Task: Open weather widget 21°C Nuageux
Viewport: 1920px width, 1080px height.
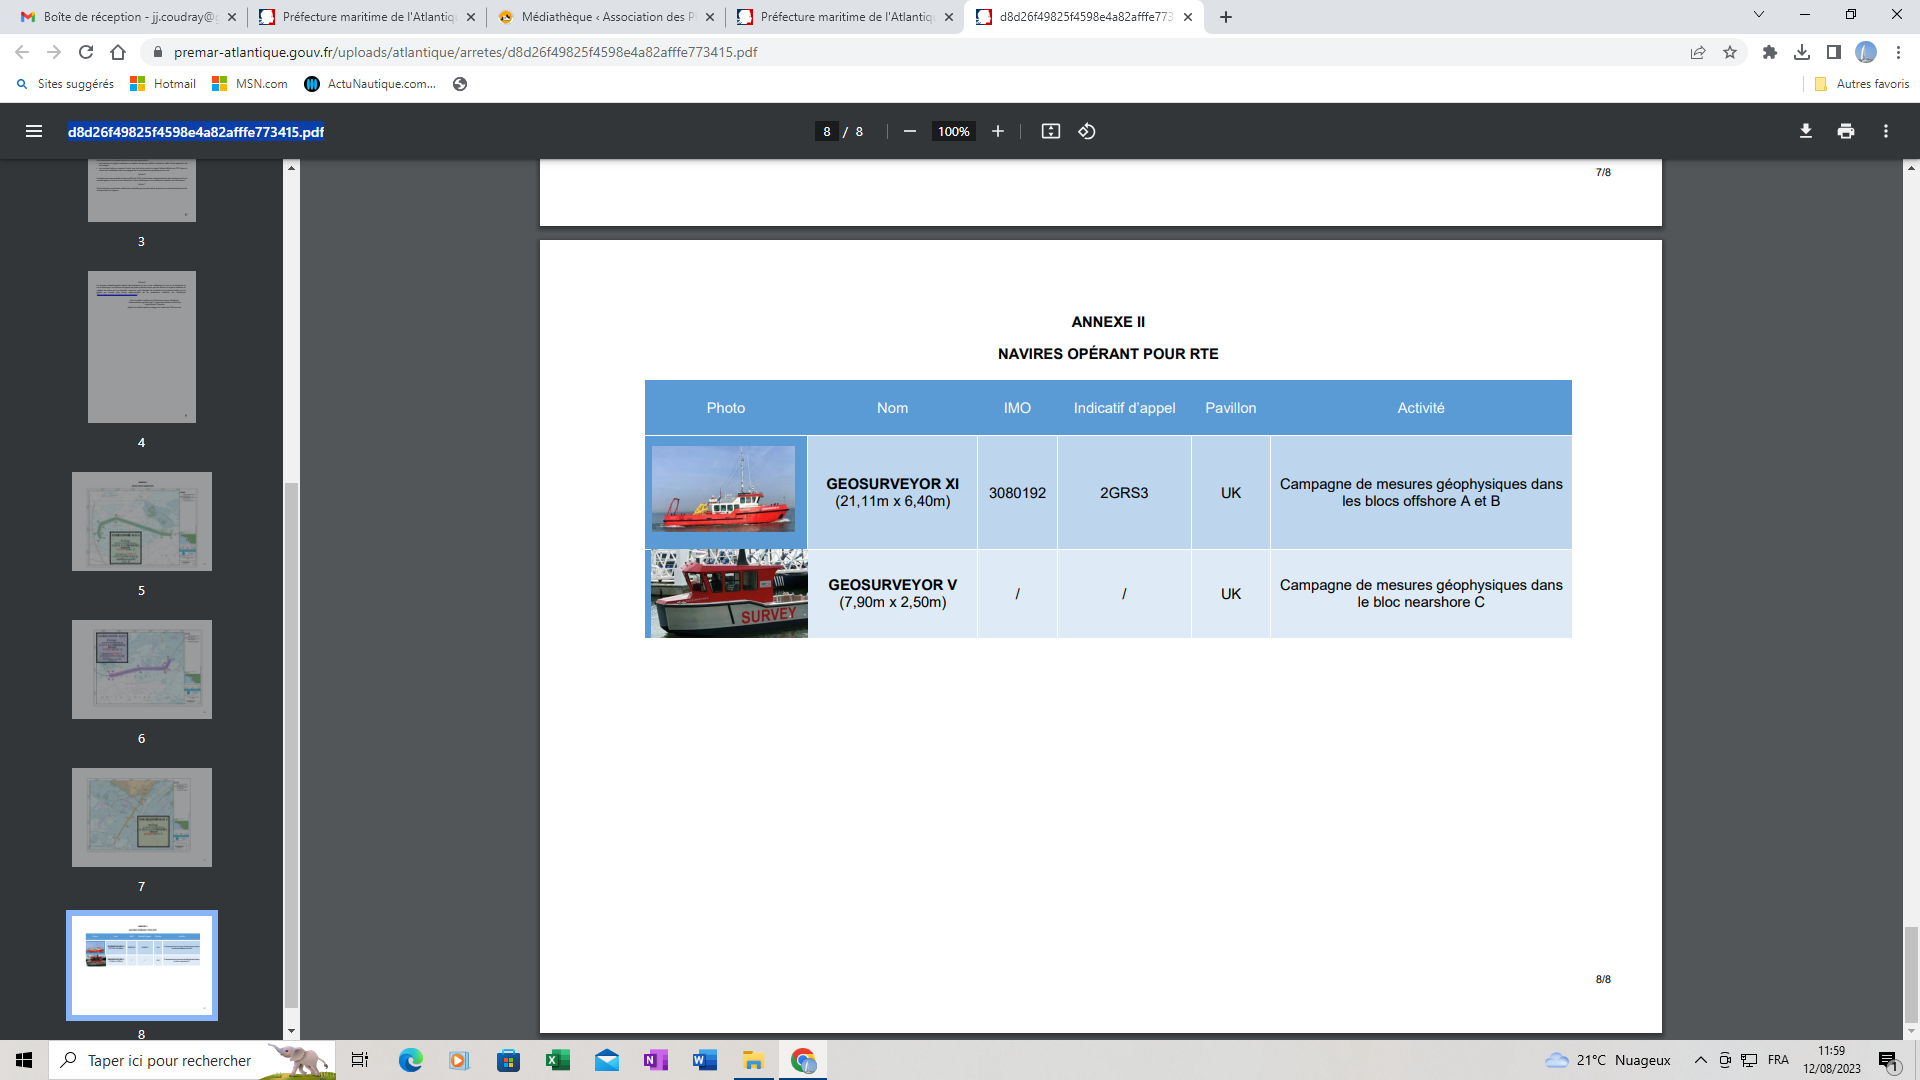Action: (x=1608, y=1060)
